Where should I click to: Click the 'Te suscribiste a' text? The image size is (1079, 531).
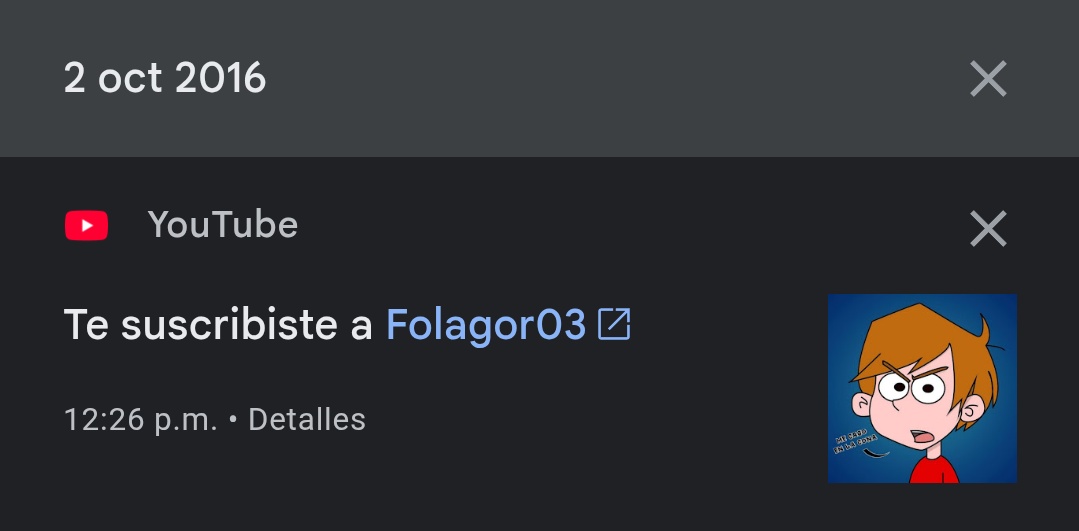(217, 325)
